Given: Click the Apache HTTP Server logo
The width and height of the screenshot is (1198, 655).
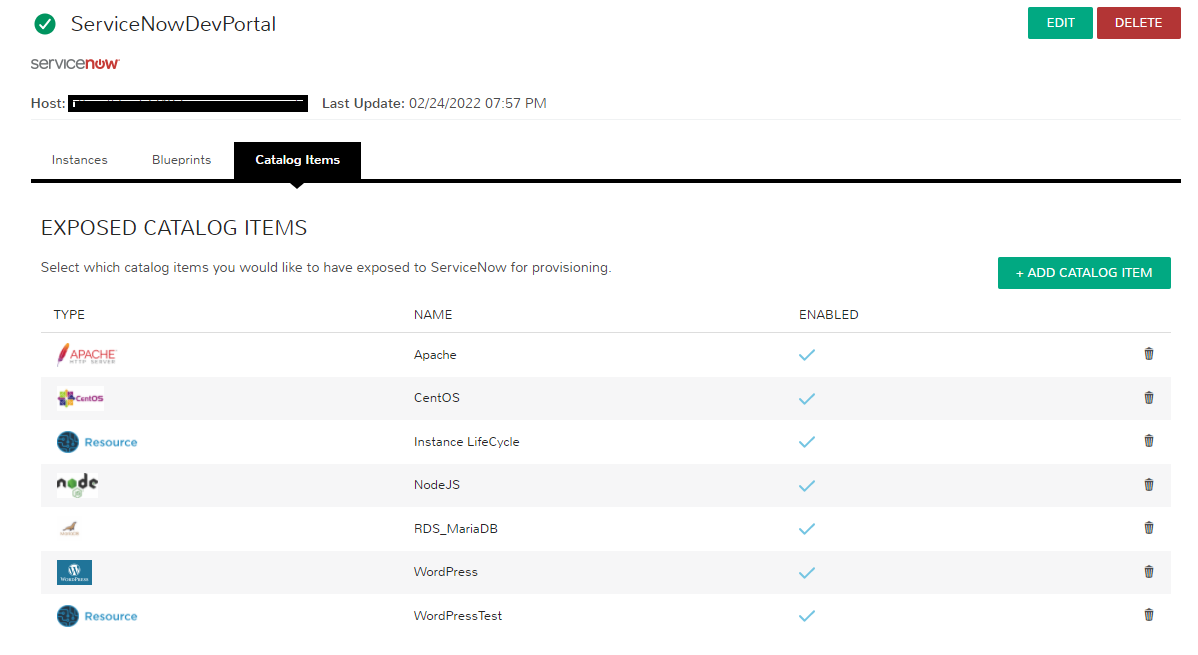Looking at the screenshot, I should click(86, 355).
